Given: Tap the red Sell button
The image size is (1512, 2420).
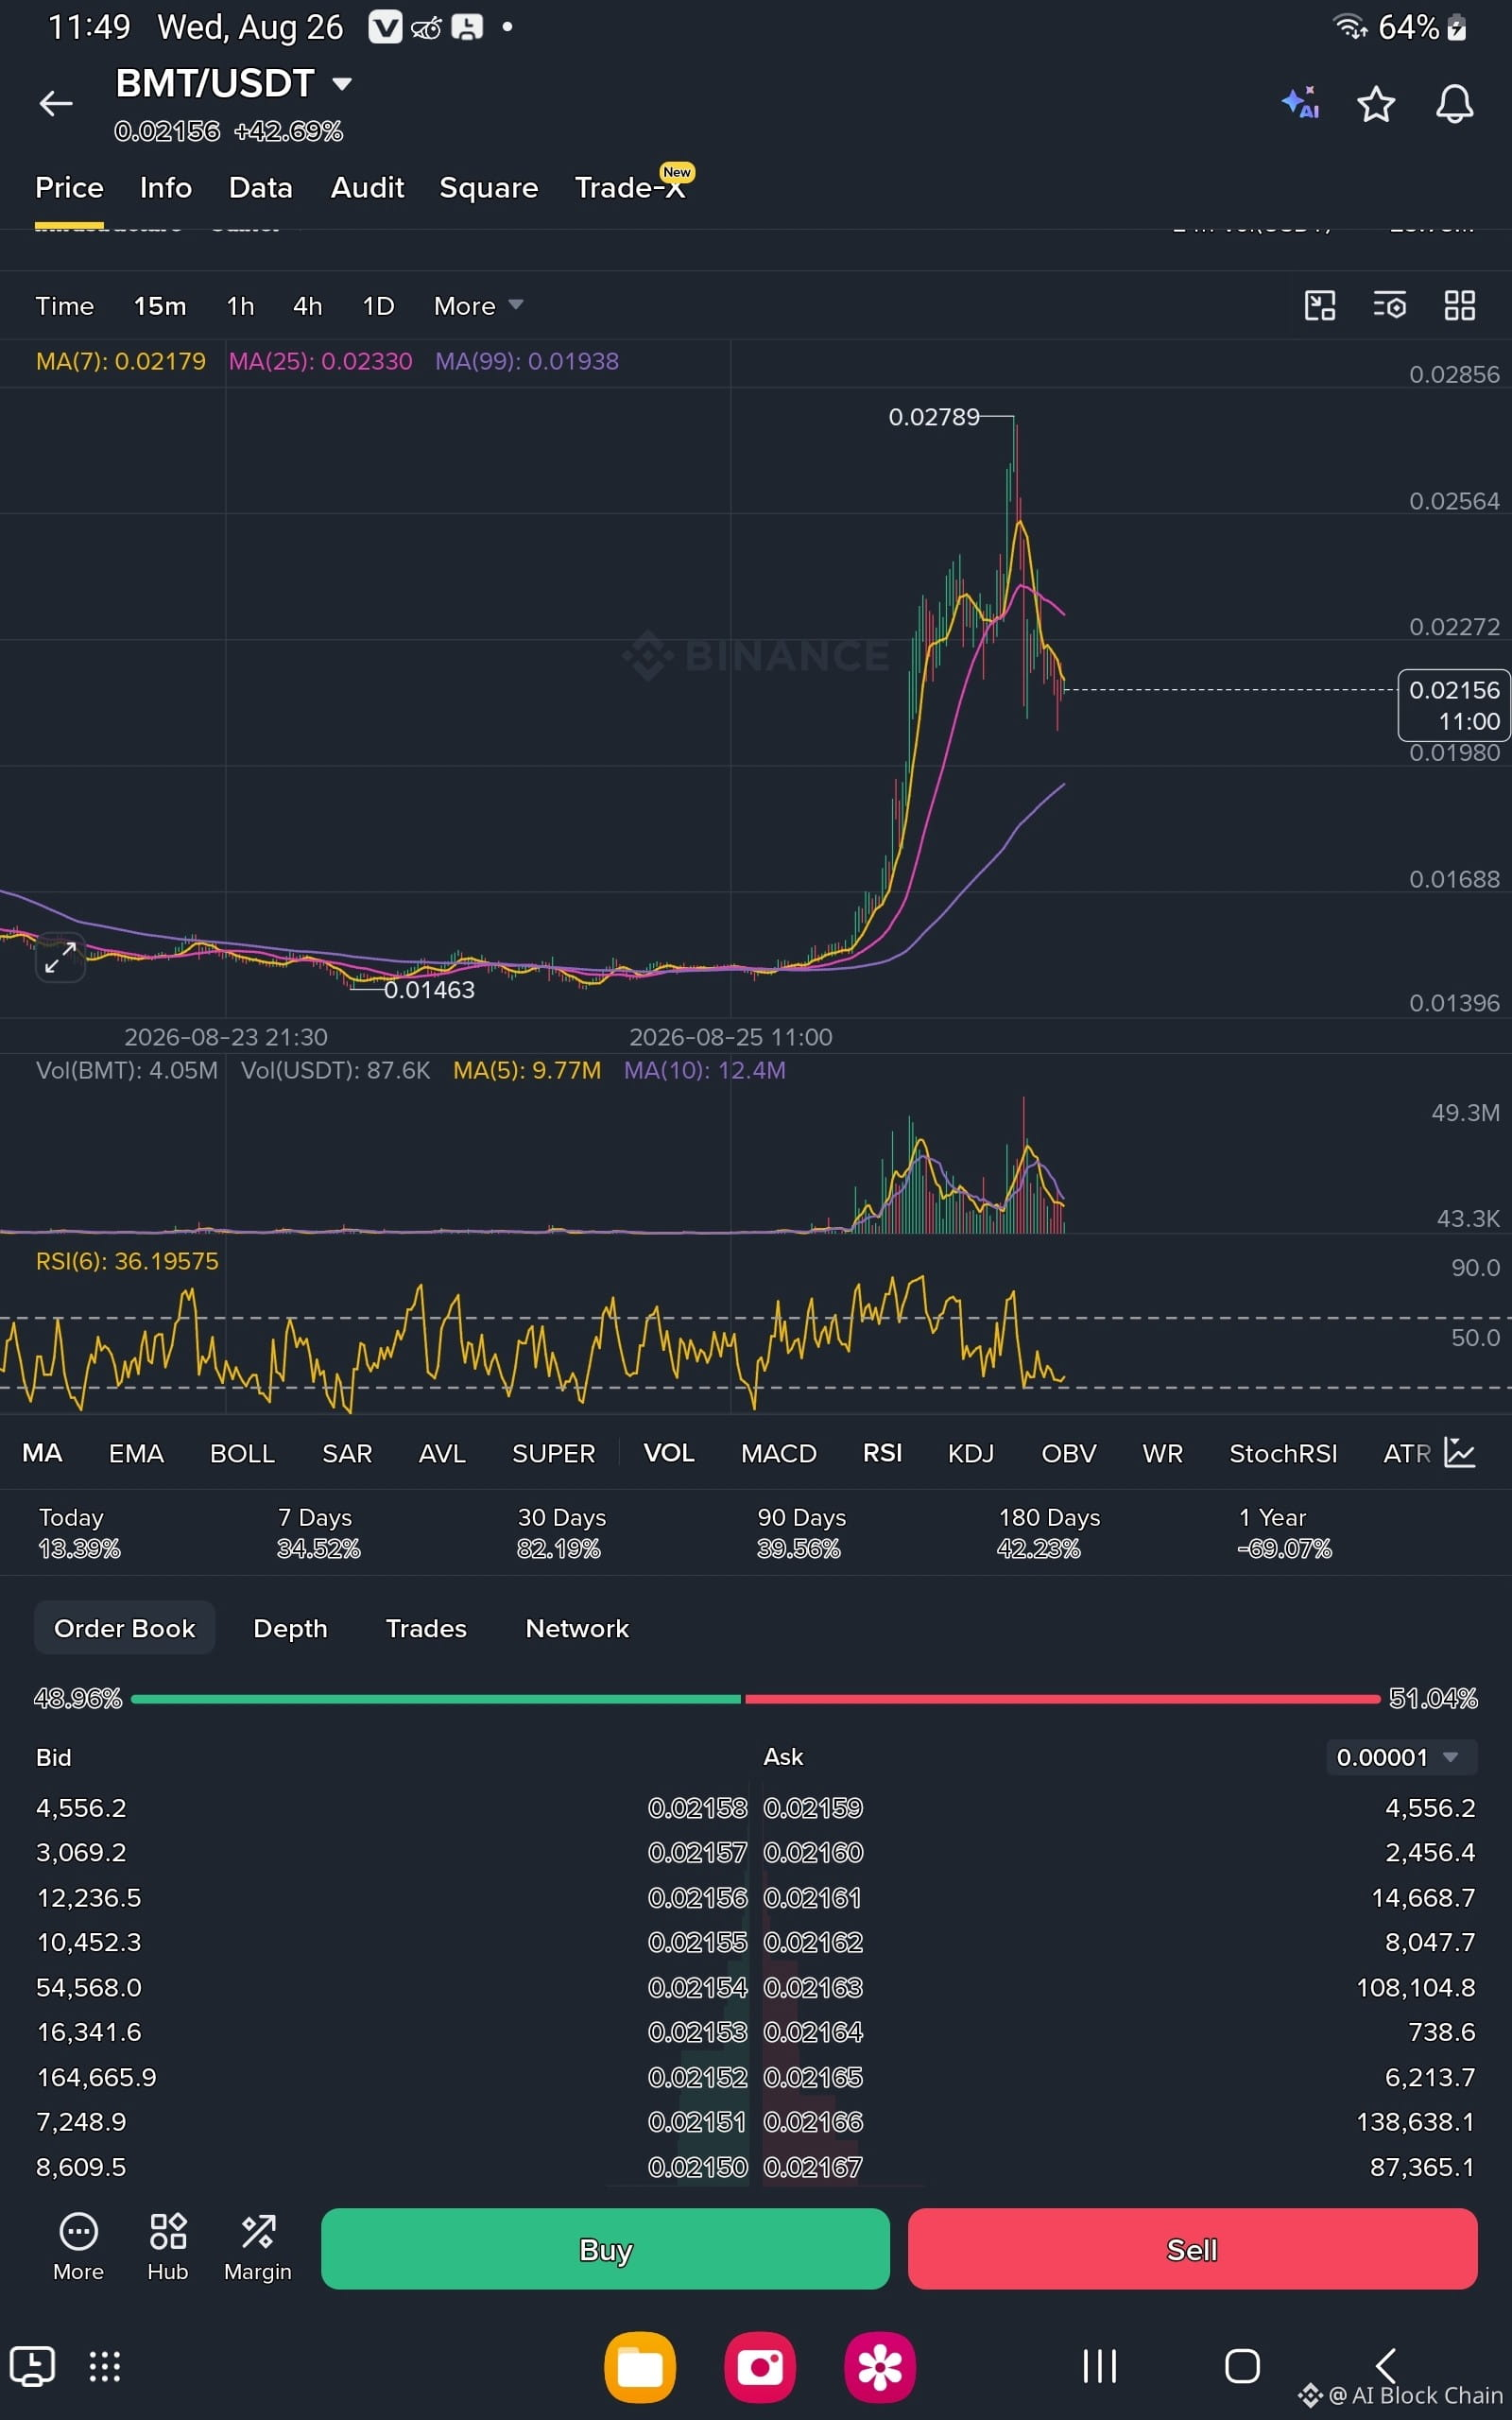Looking at the screenshot, I should (1192, 2249).
